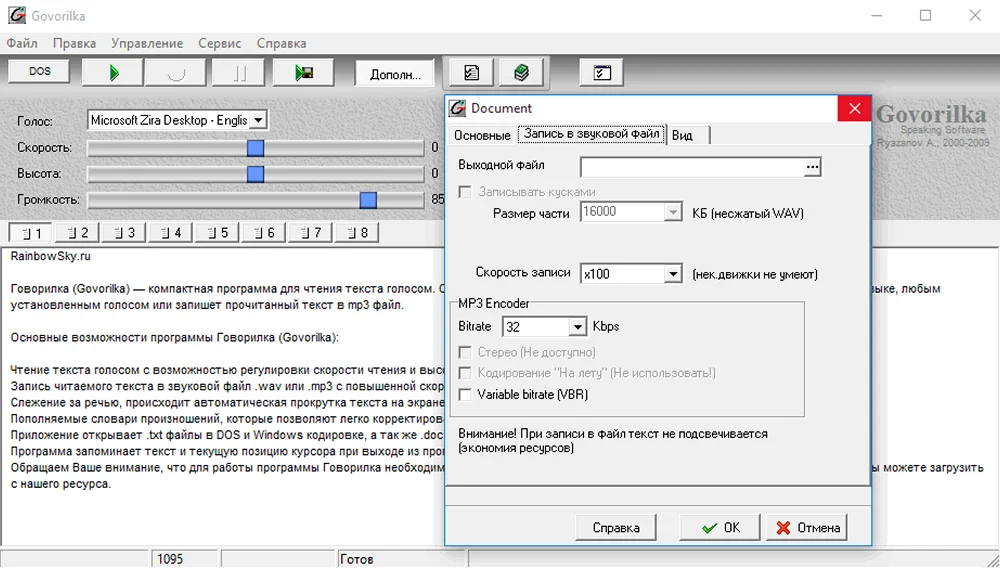The width and height of the screenshot is (1000, 568).
Task: Open the dictionaries book-stack icon
Action: 520,73
